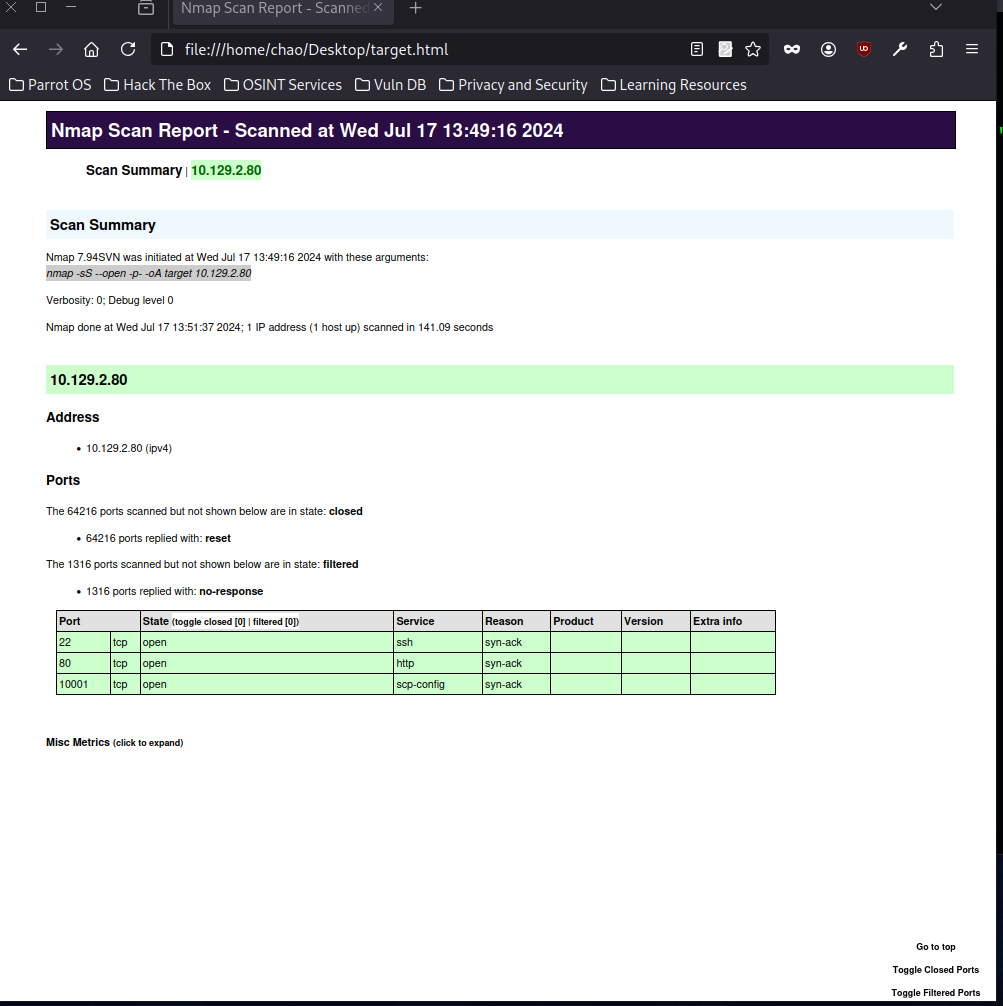Click the translate page icon in address bar

(725, 49)
